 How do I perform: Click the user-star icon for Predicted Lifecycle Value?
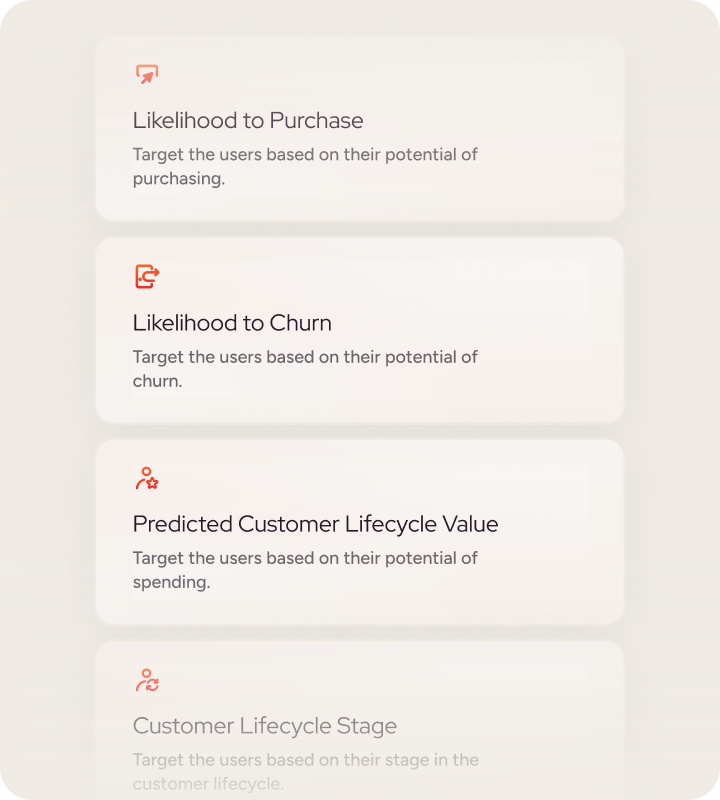[147, 478]
